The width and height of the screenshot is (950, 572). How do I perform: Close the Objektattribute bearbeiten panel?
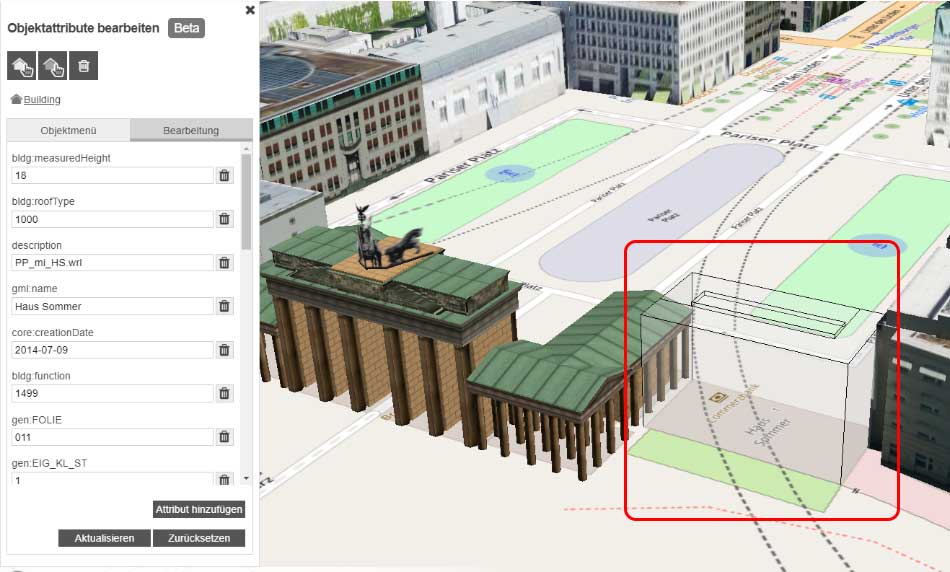pyautogui.click(x=250, y=10)
